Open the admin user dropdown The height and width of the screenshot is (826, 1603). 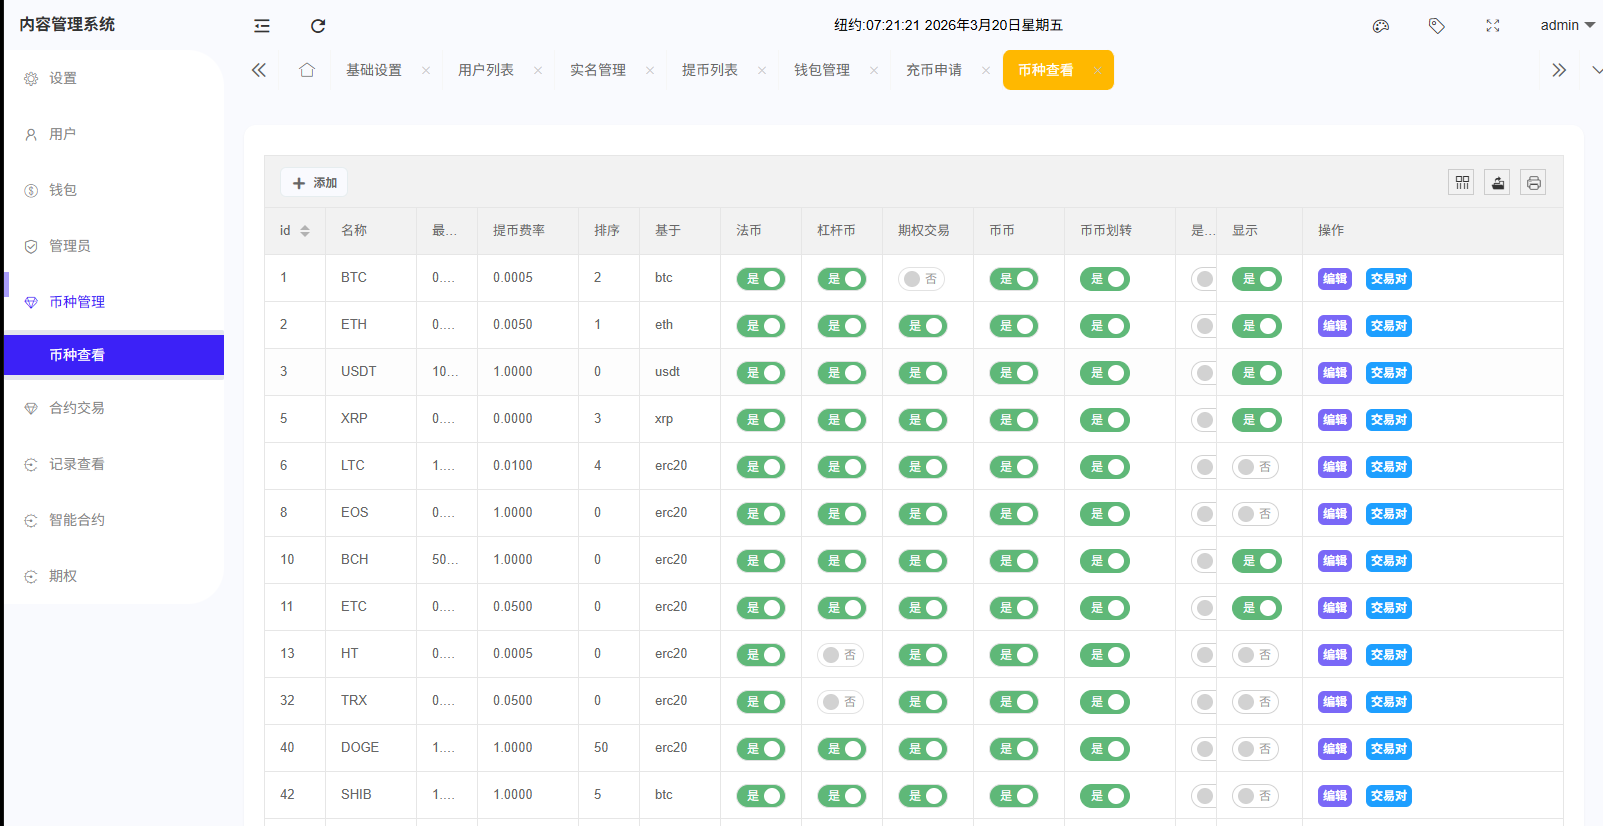point(1566,25)
